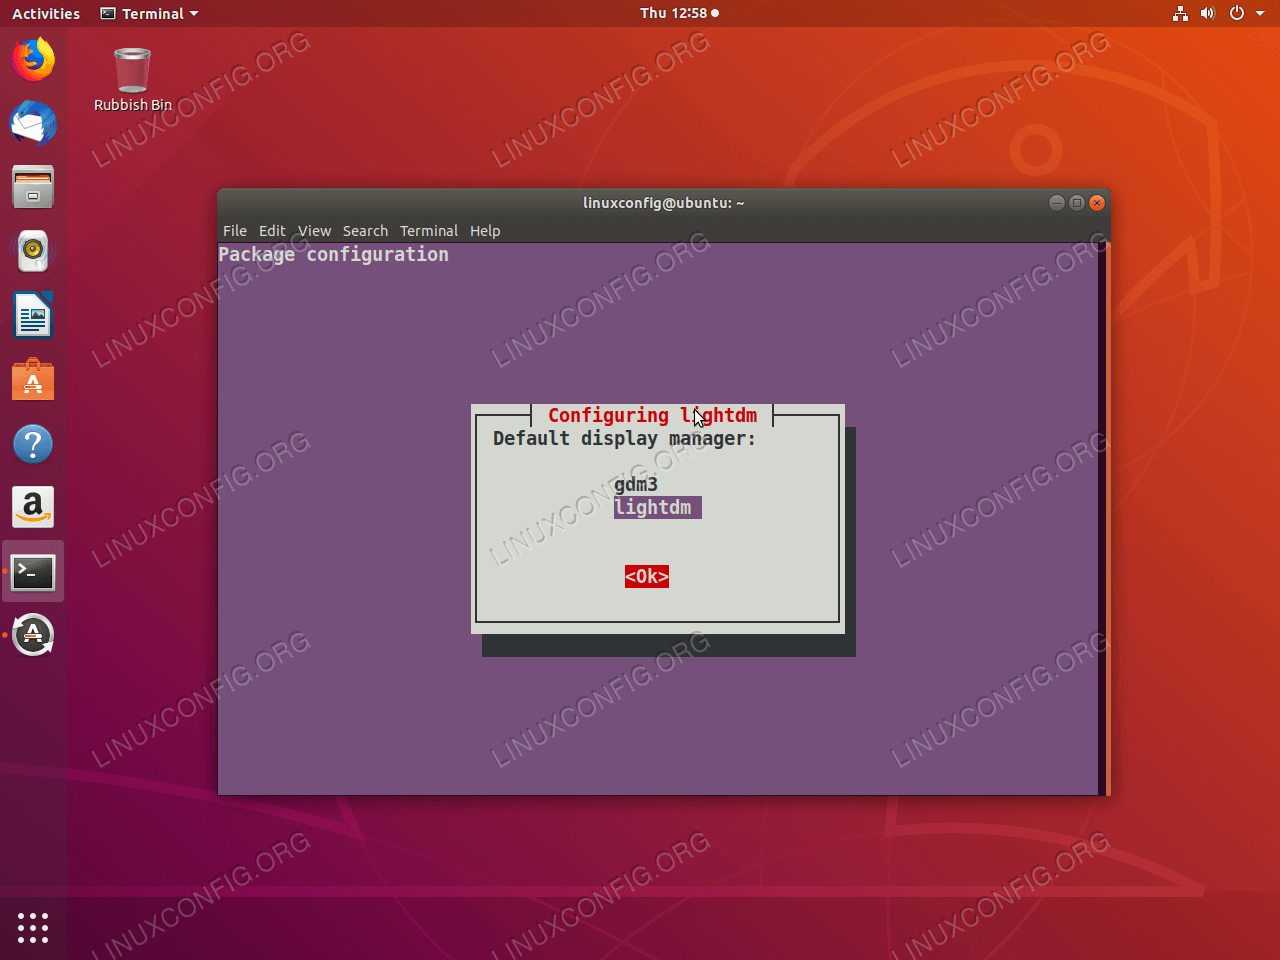This screenshot has height=960, width=1280.
Task: Minimize the terminal window
Action: (1056, 203)
